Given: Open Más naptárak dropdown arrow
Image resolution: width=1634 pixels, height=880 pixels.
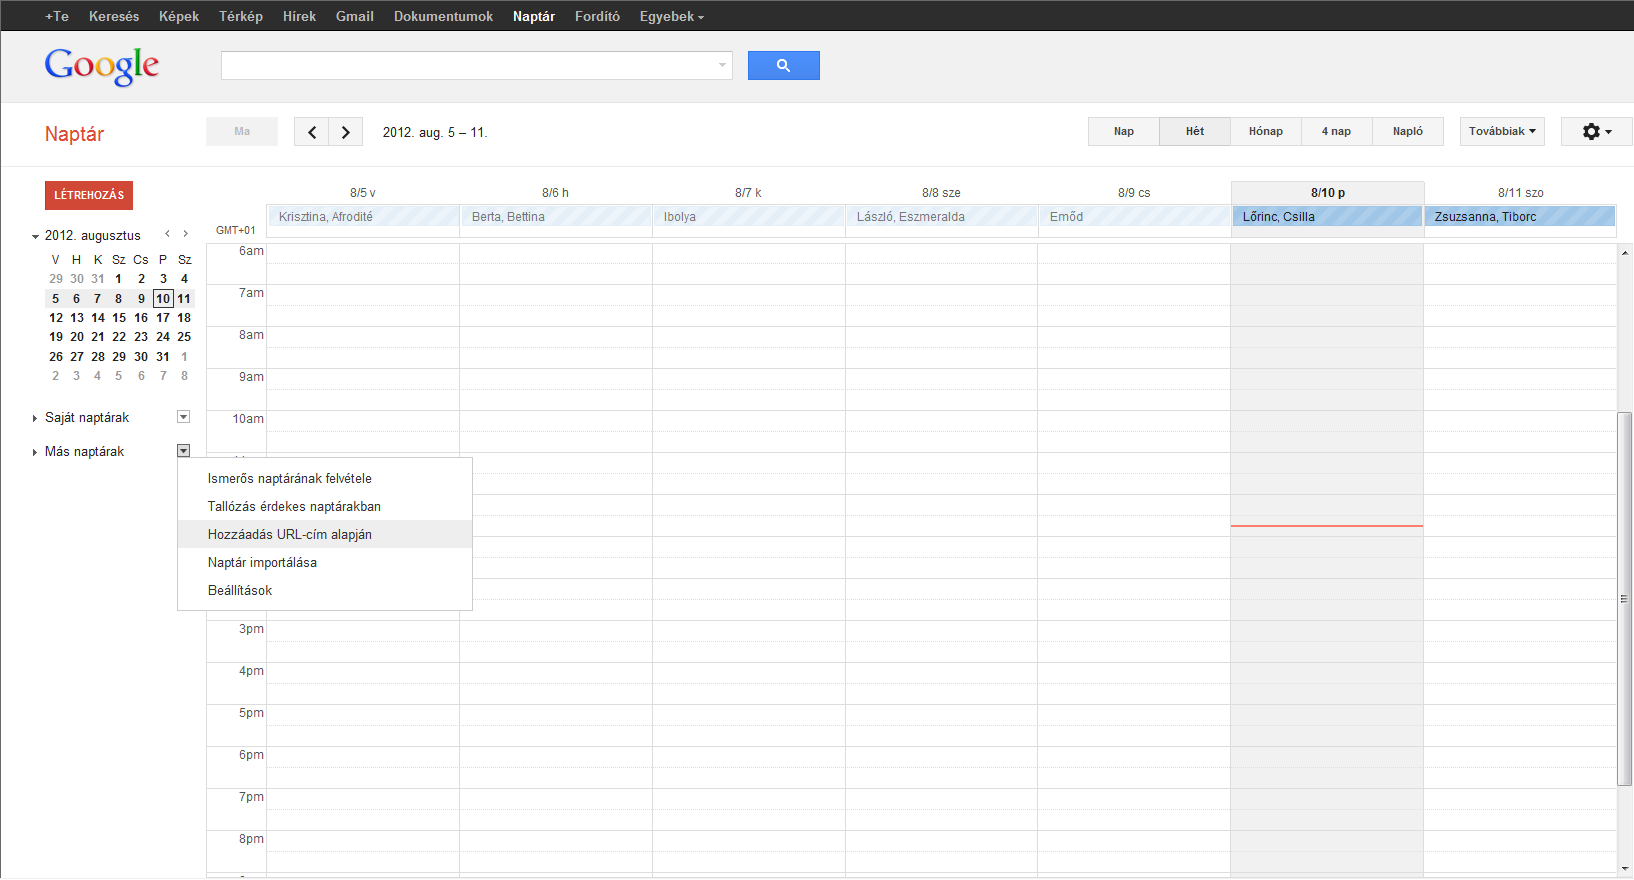Looking at the screenshot, I should coord(183,451).
